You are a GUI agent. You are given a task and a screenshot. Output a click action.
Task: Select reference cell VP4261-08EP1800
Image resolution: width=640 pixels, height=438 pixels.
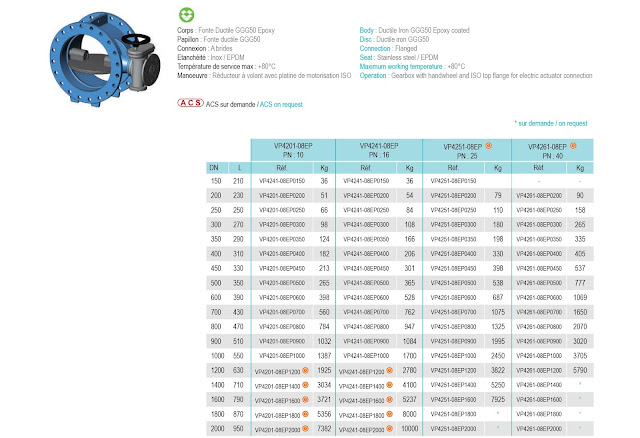click(539, 414)
